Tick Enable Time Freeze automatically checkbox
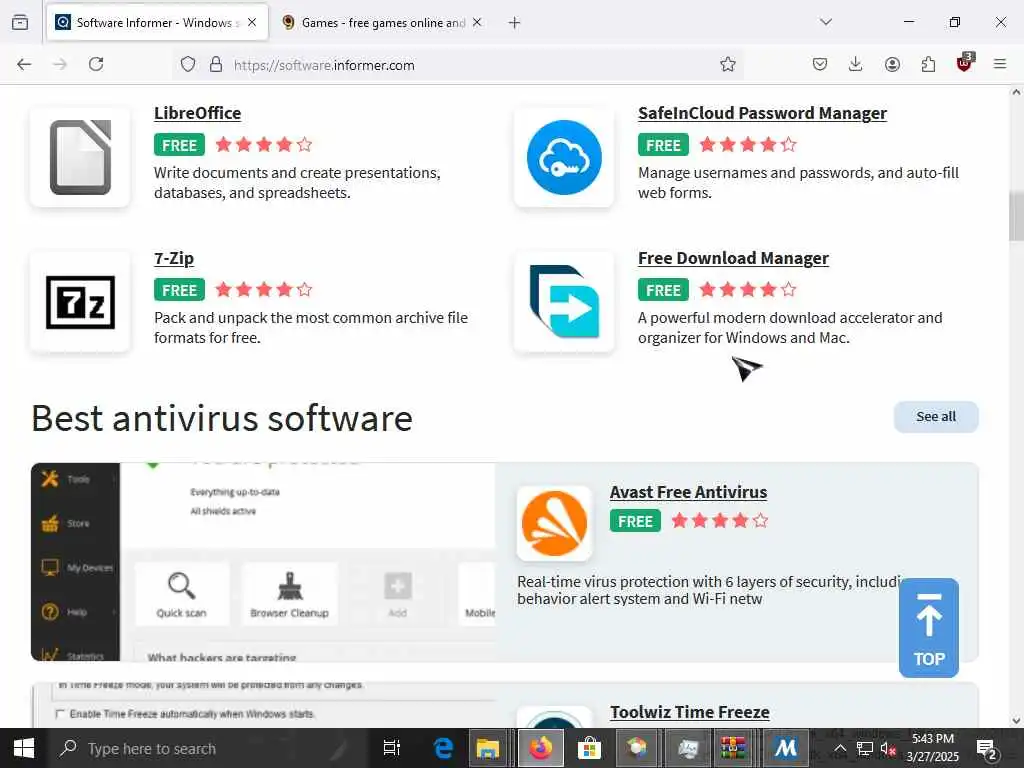The height and width of the screenshot is (768, 1024). click(60, 714)
